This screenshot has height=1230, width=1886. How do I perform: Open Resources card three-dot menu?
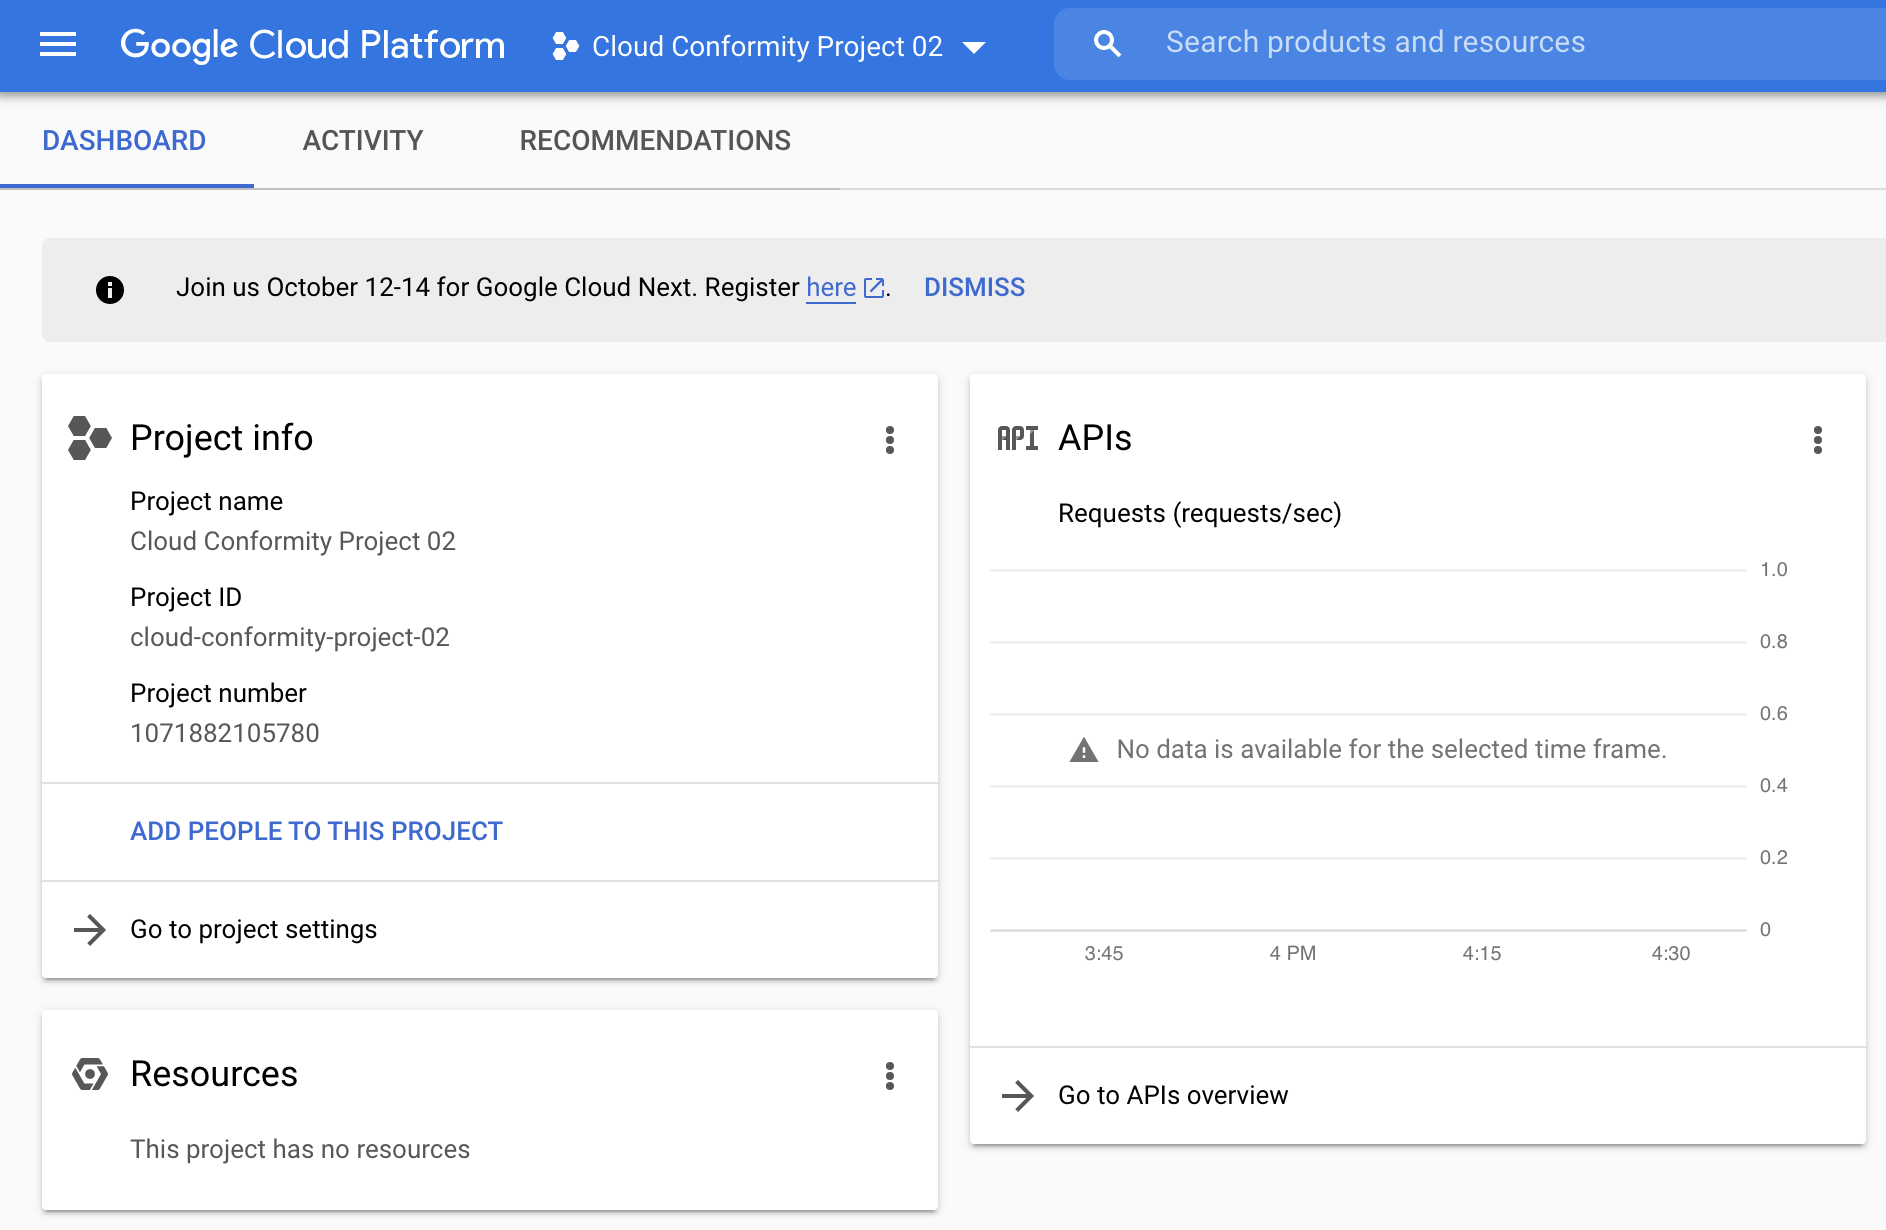point(889,1076)
